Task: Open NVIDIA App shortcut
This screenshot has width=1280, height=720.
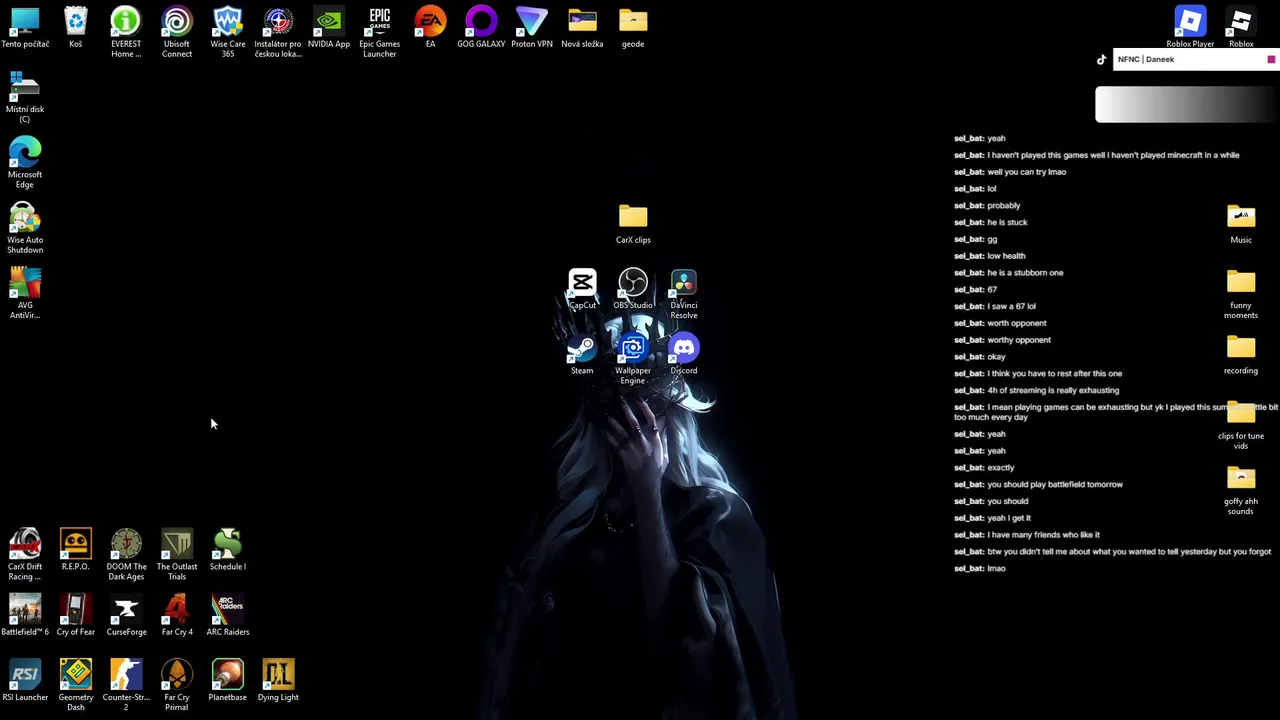Action: pos(329,28)
